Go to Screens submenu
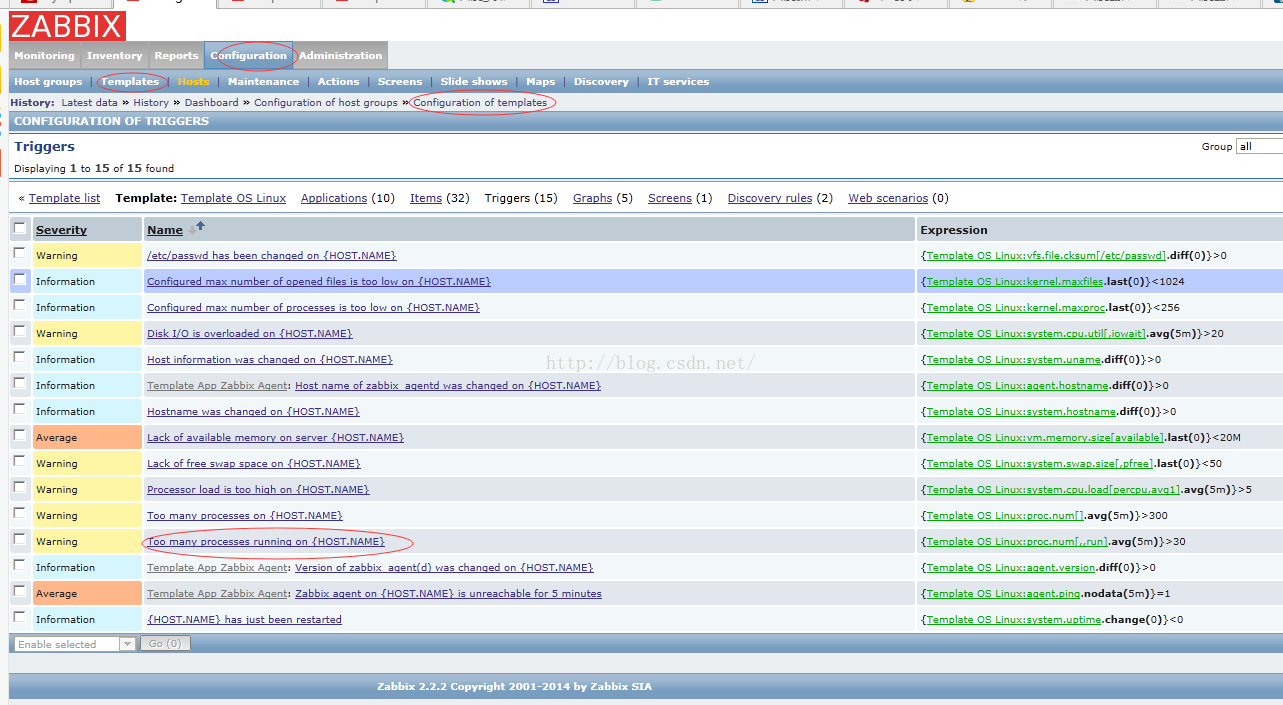Viewport: 1283px width, 705px height. pyautogui.click(x=400, y=82)
